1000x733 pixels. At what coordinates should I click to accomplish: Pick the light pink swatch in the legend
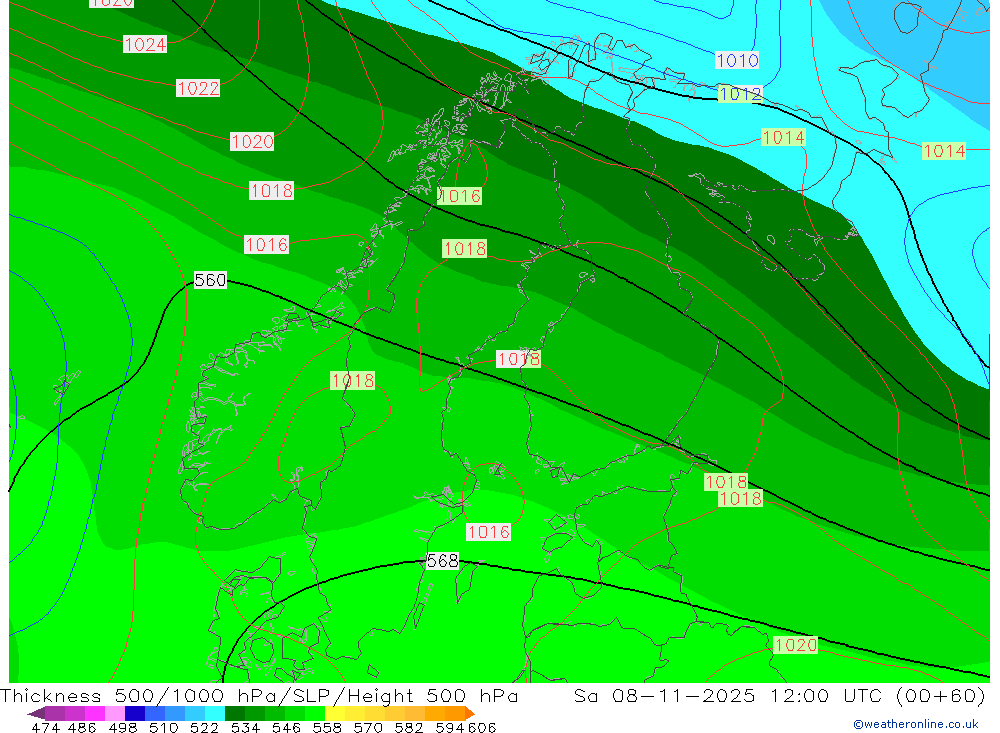click(113, 713)
